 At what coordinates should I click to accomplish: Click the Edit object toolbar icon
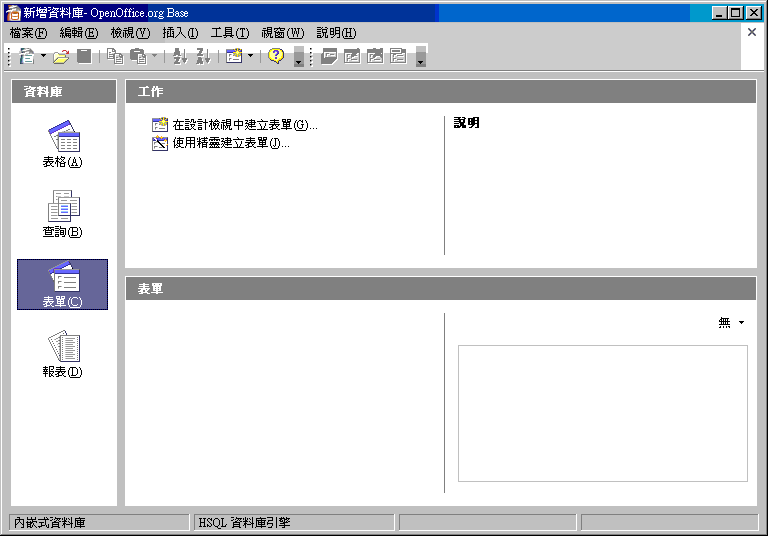pos(352,56)
